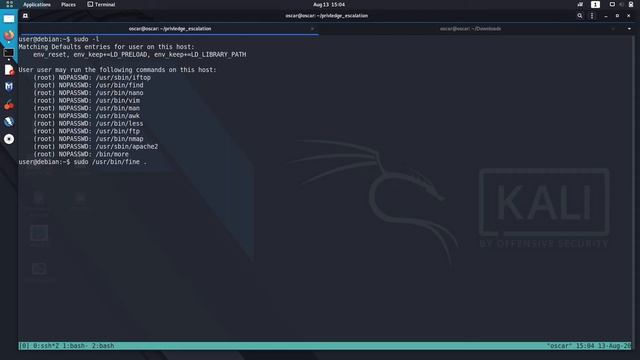Click the display tray icon
The image size is (640, 360).
[612, 4]
